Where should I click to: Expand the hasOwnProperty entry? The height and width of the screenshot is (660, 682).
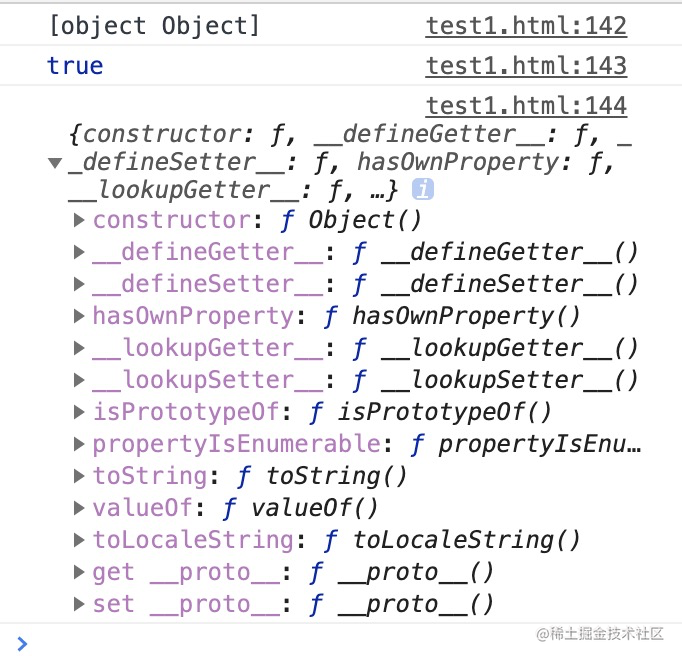79,316
